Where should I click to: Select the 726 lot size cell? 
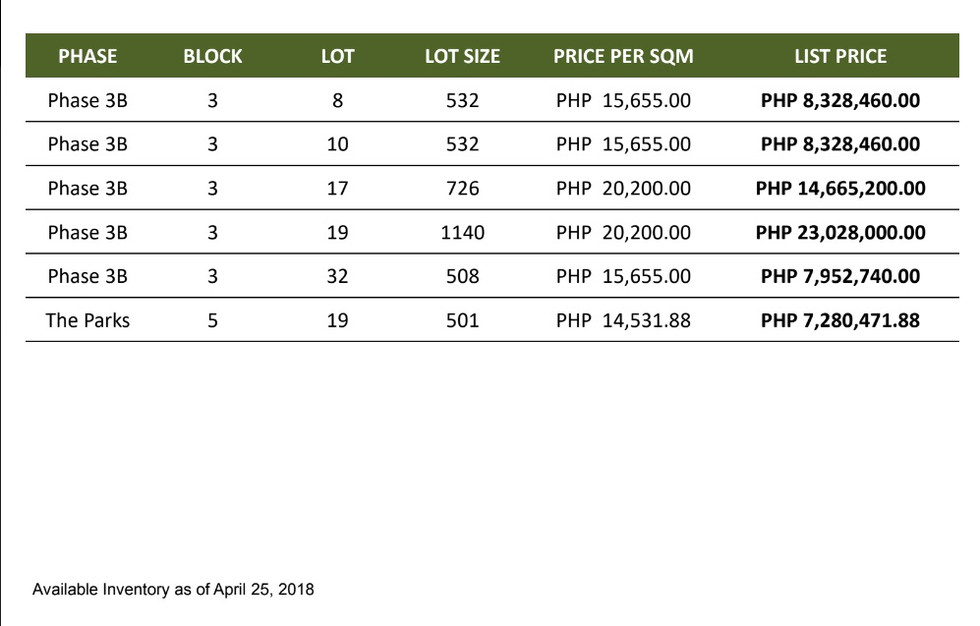462,188
